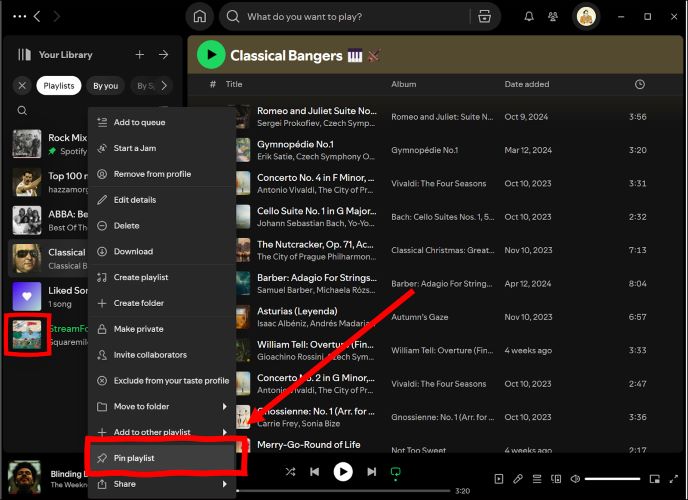The height and width of the screenshot is (500, 688).
Task: Search within Your Library
Action: pyautogui.click(x=22, y=111)
